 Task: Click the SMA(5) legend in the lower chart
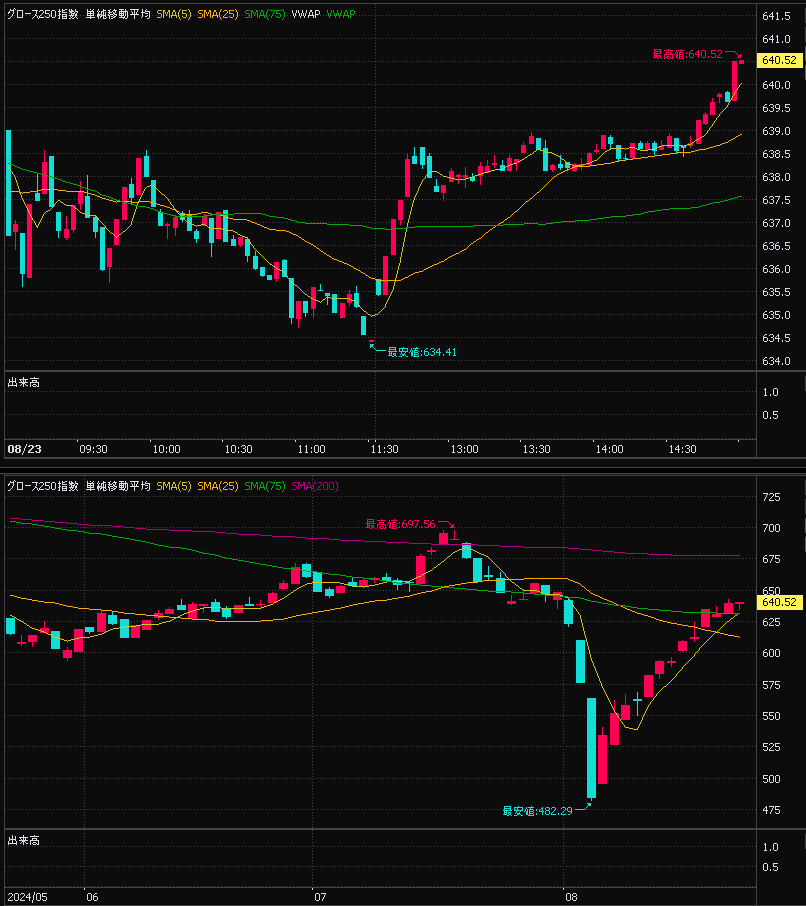coord(173,487)
